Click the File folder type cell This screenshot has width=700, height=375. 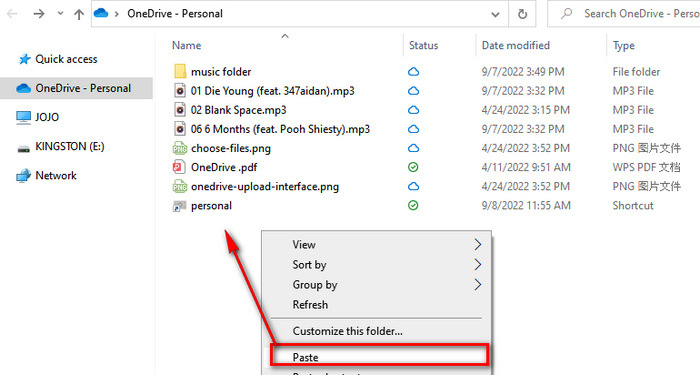coord(636,72)
